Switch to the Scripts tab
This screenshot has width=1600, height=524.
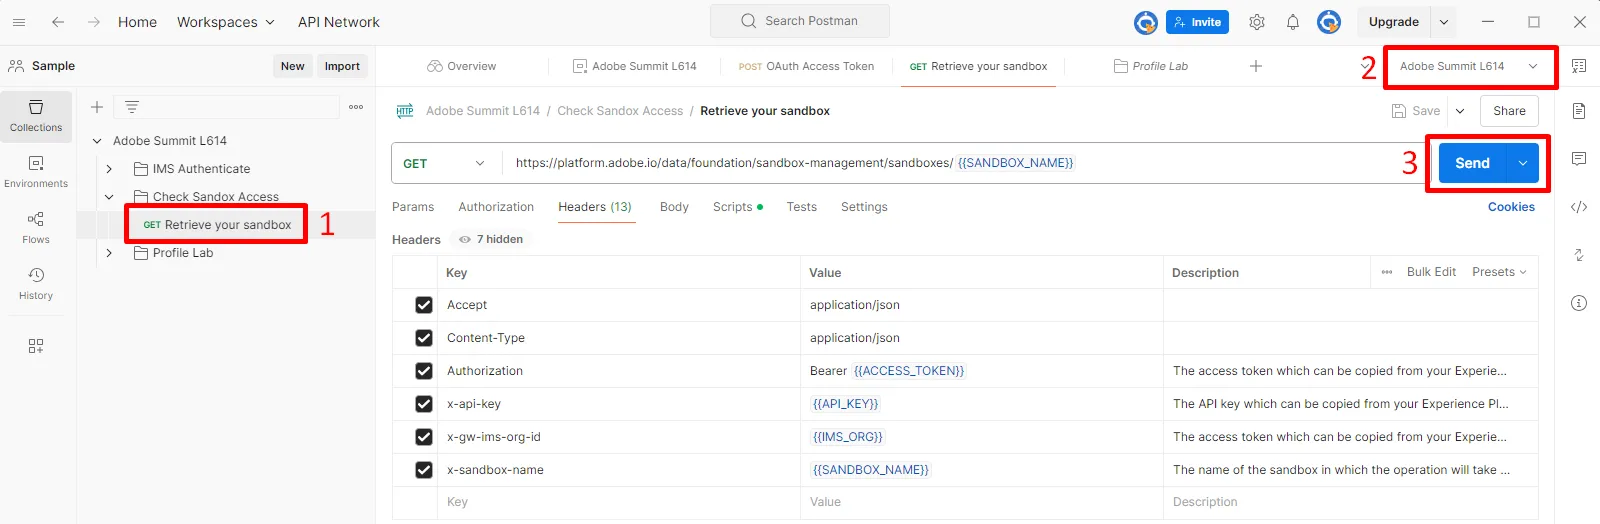[738, 207]
